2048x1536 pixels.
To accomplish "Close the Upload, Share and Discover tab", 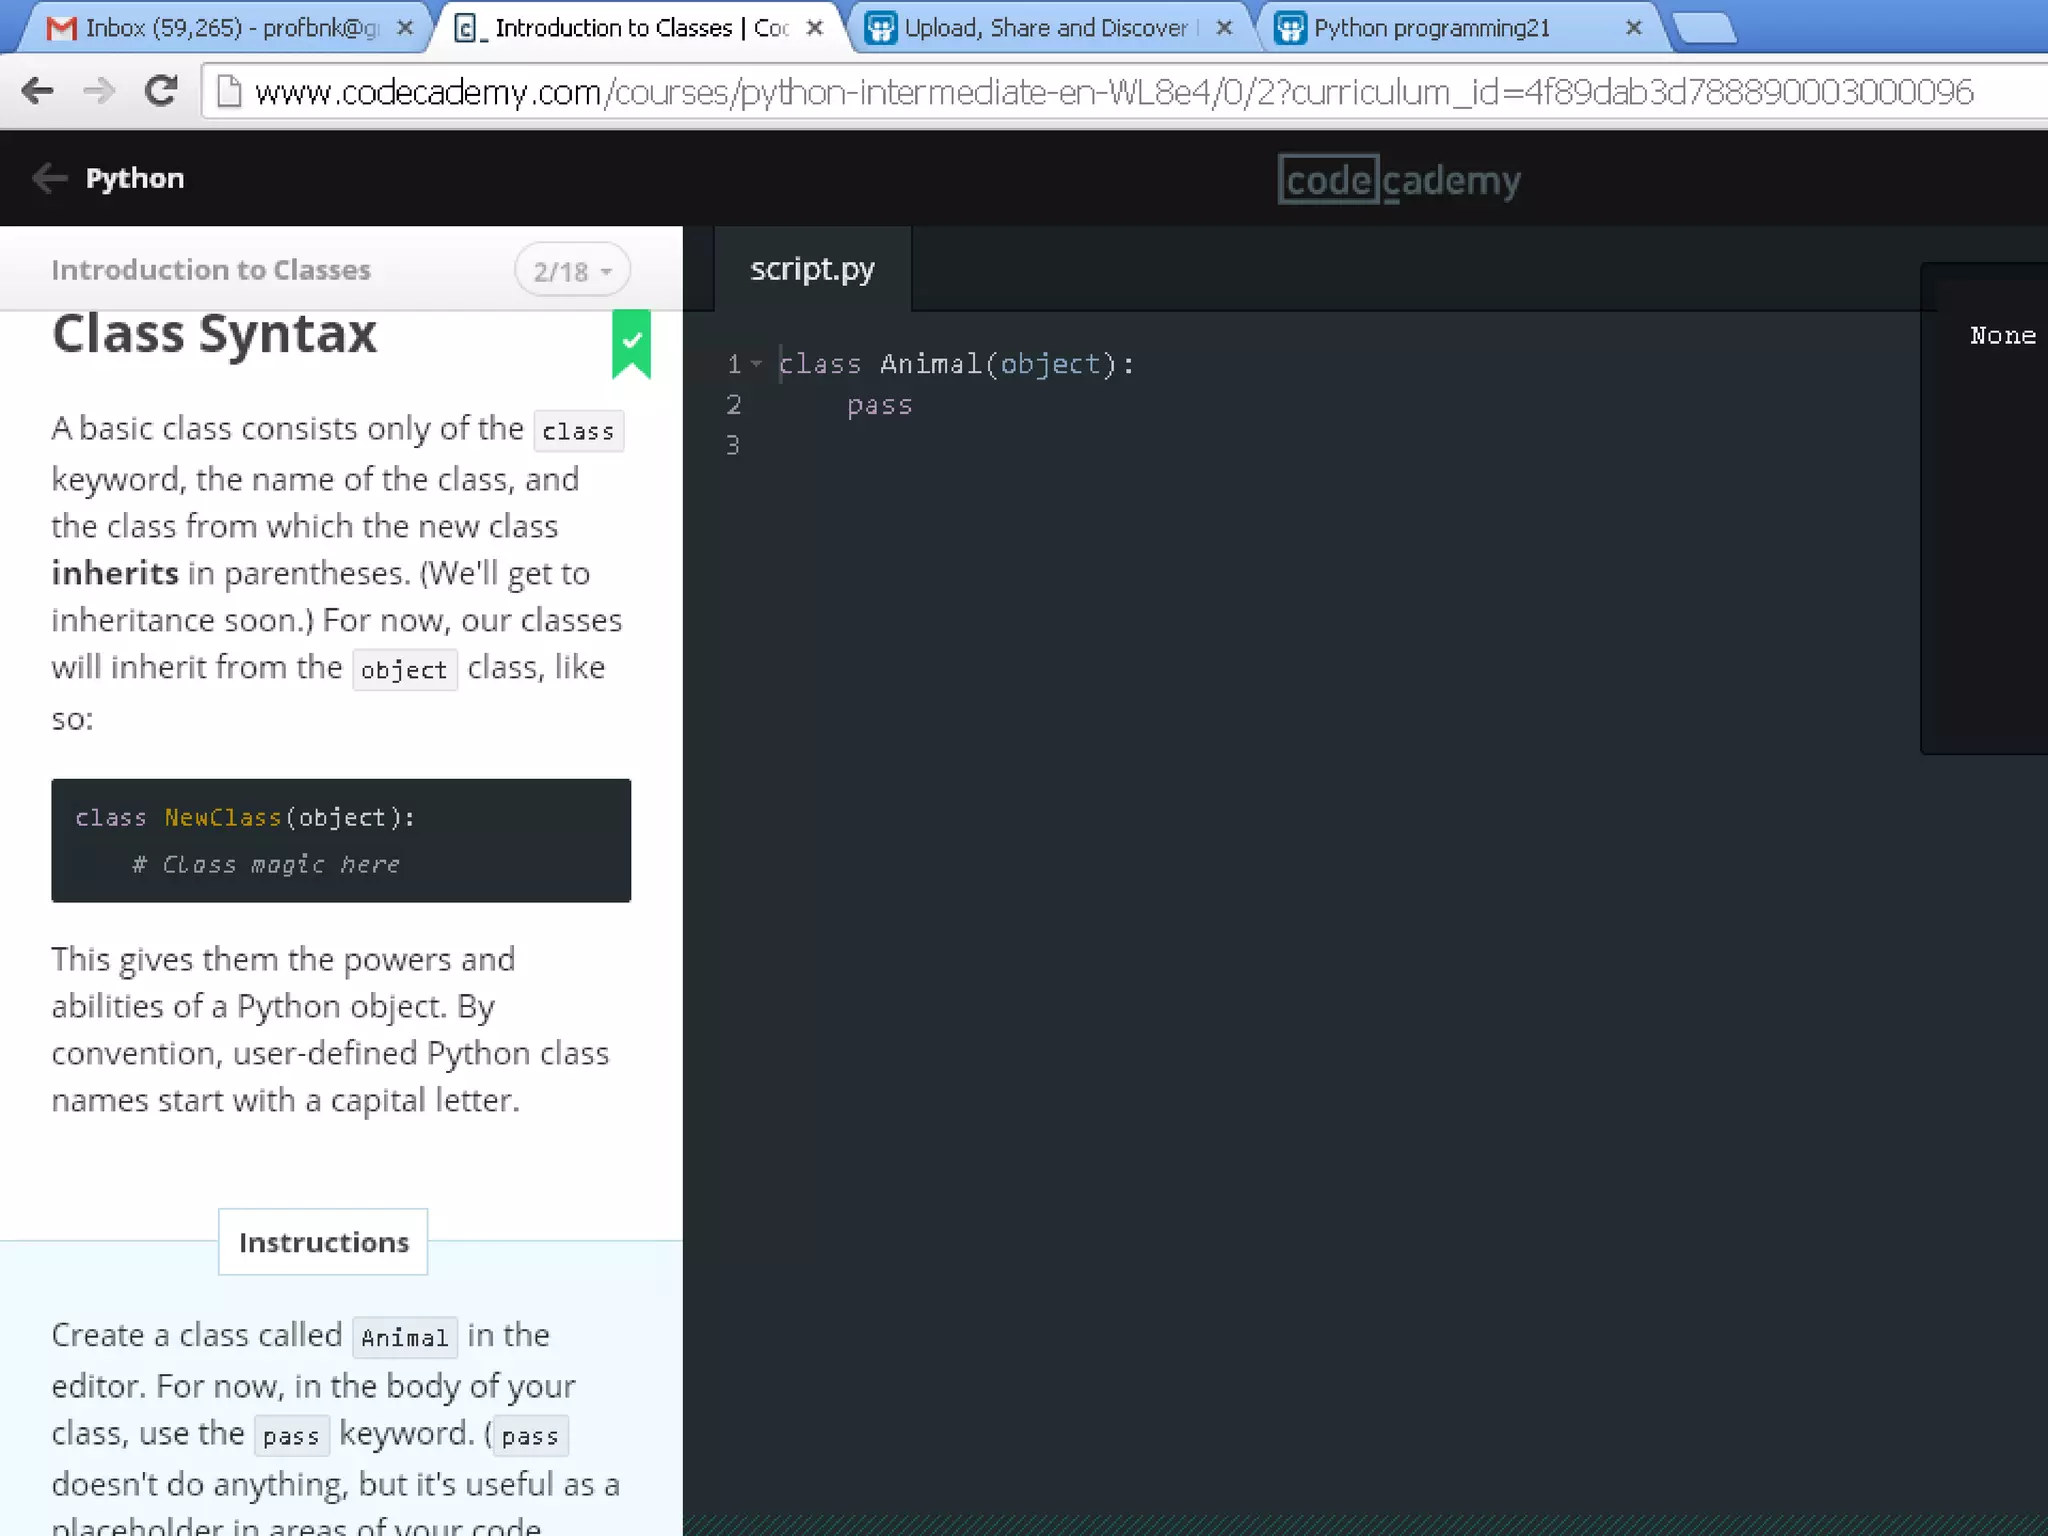I will point(1224,28).
